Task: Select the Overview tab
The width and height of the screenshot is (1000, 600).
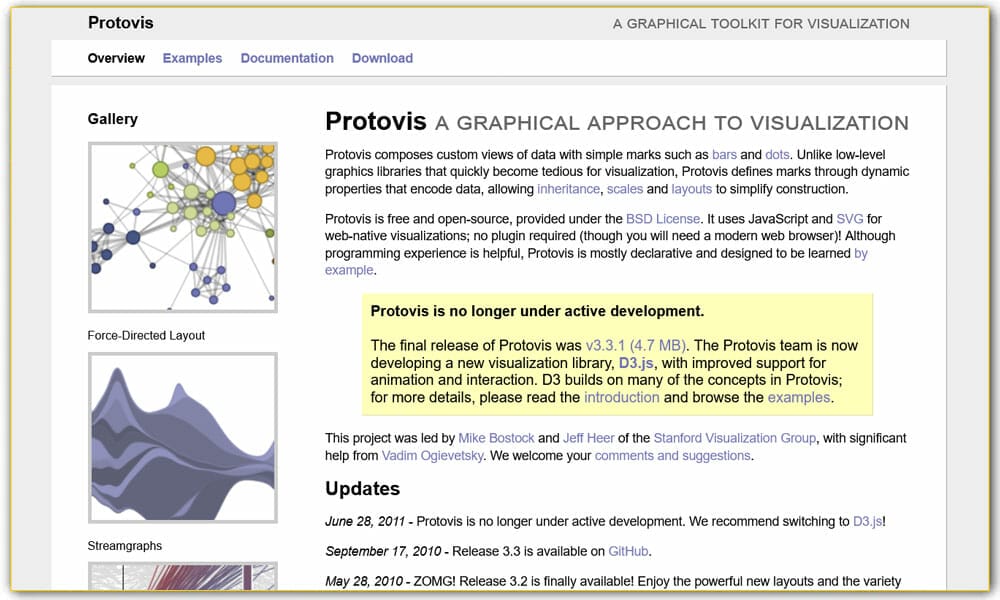Action: click(x=116, y=58)
